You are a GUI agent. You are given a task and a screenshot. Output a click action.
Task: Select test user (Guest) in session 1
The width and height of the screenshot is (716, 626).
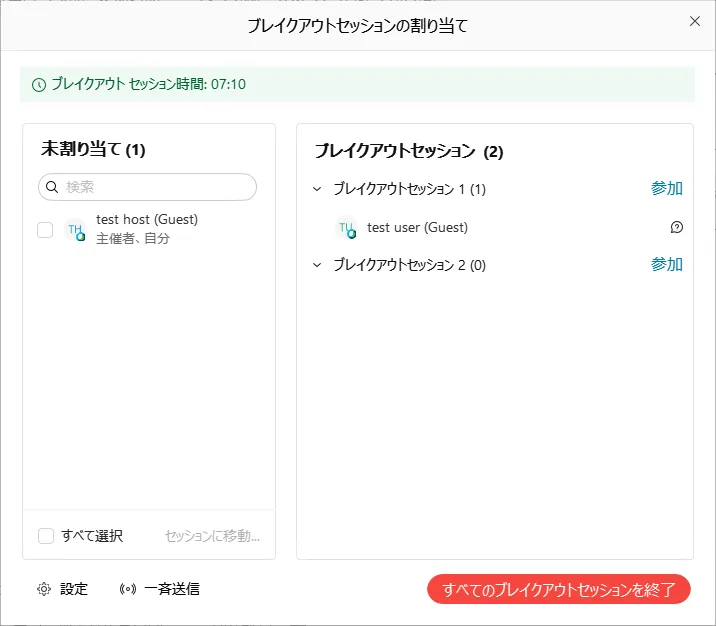(417, 227)
